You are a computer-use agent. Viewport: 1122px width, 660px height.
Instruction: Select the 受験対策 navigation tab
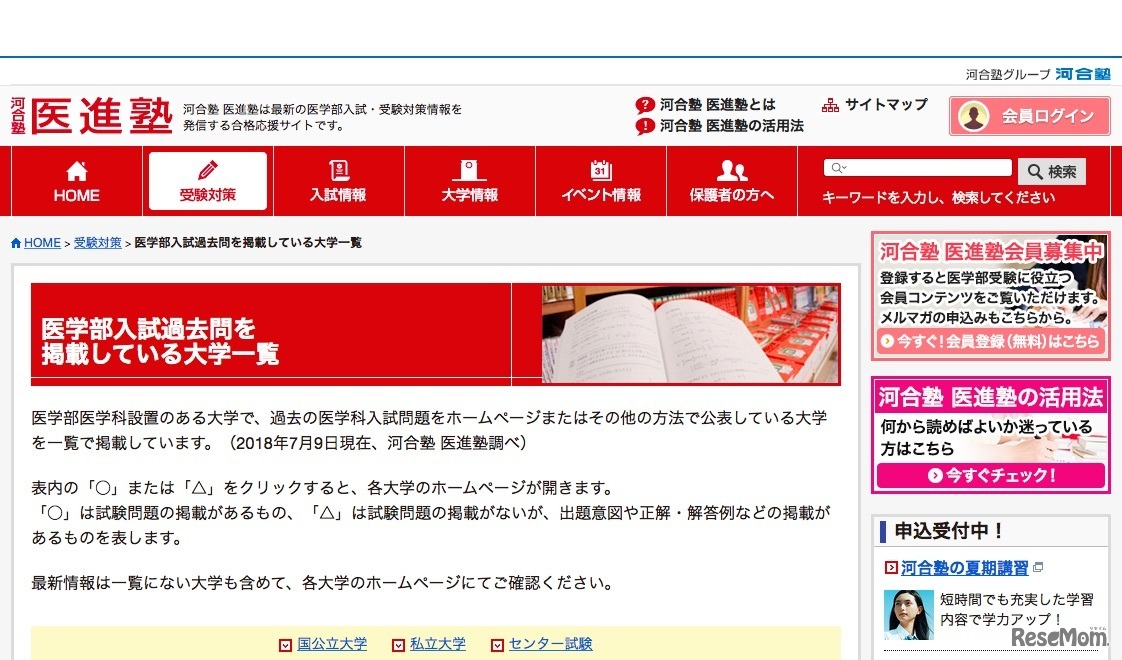208,181
